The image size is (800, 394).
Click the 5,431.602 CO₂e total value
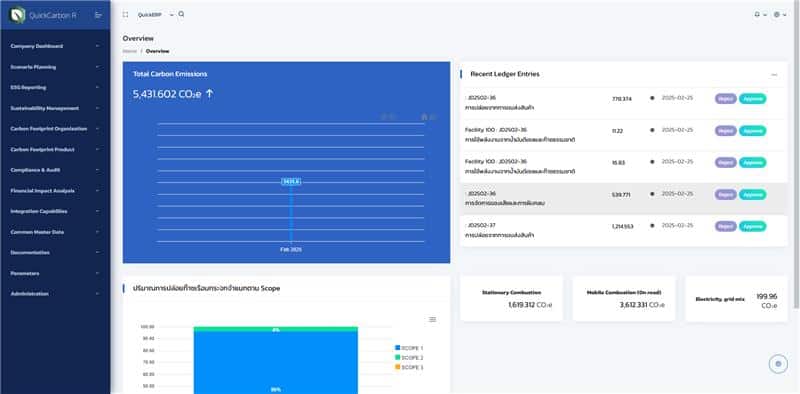[x=167, y=94]
